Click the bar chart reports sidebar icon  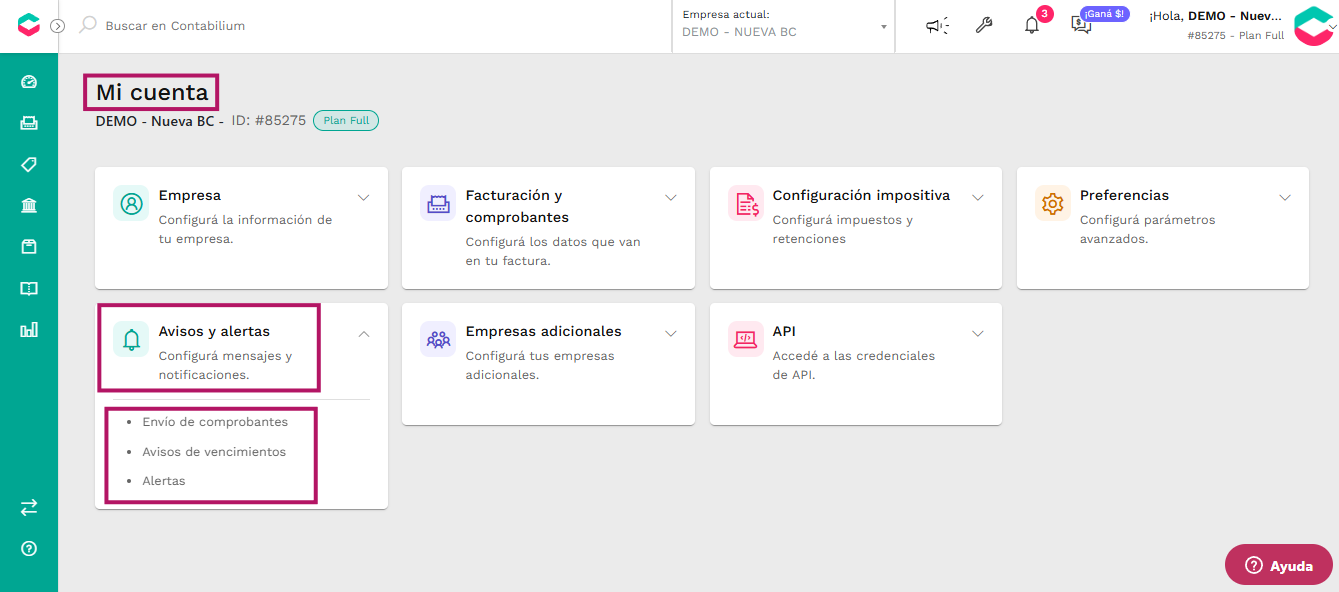(x=29, y=329)
